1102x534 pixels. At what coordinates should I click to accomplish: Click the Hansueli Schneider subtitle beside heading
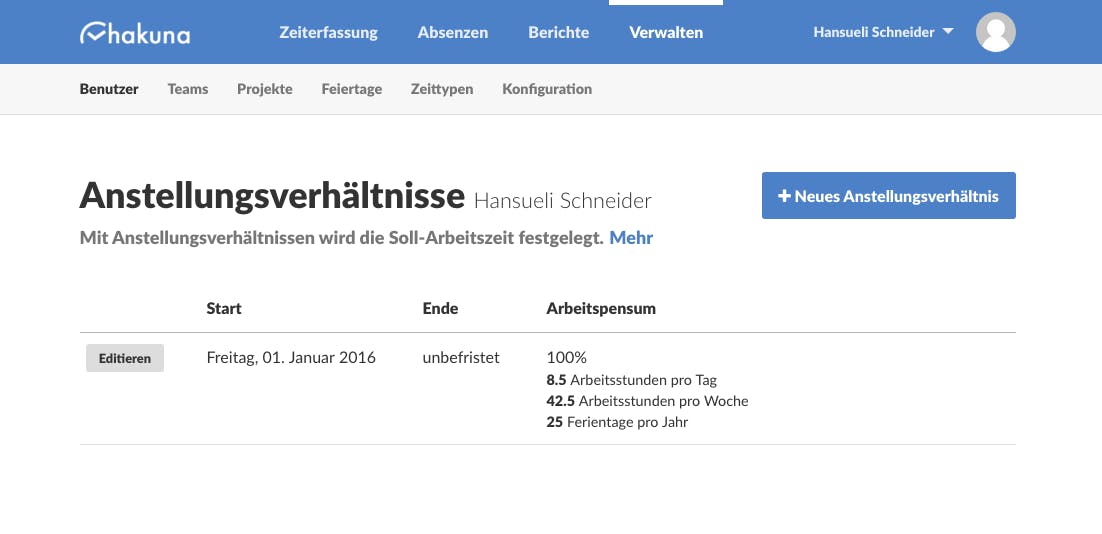click(x=563, y=201)
